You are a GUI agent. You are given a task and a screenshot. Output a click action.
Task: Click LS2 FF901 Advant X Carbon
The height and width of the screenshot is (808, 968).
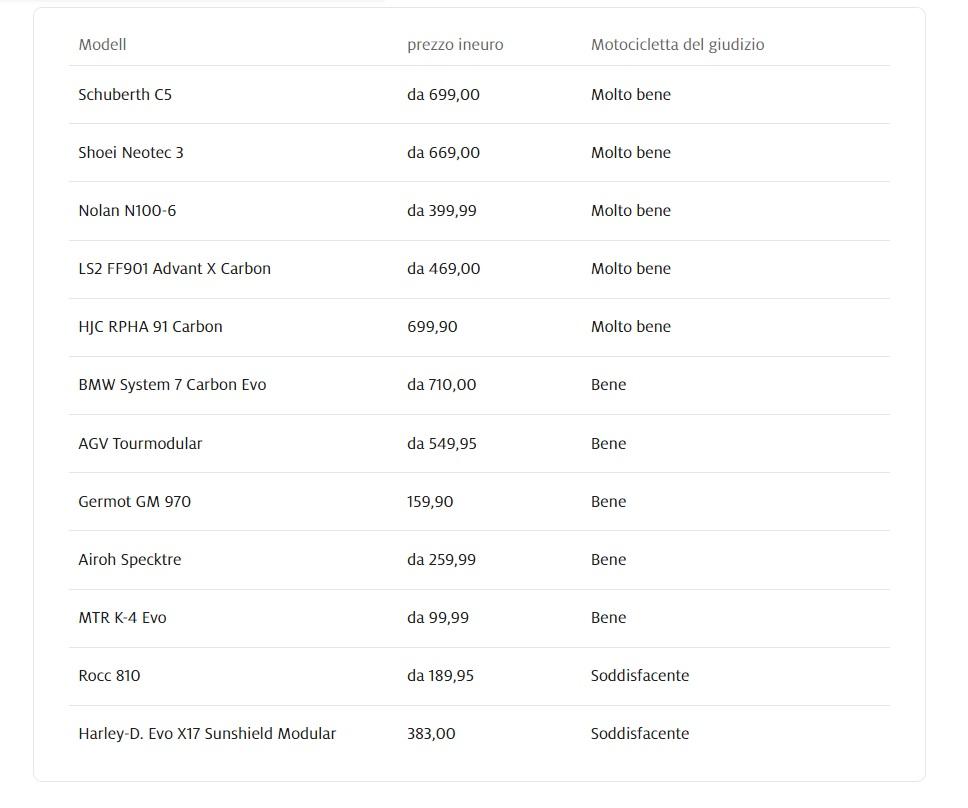(x=174, y=269)
